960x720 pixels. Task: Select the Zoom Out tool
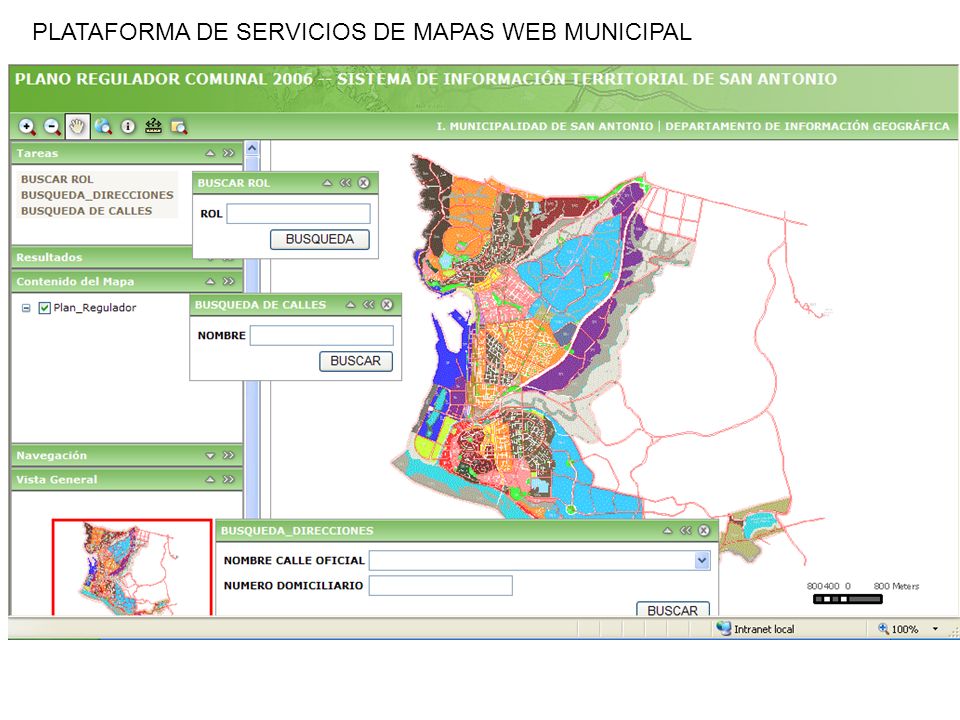click(x=52, y=127)
